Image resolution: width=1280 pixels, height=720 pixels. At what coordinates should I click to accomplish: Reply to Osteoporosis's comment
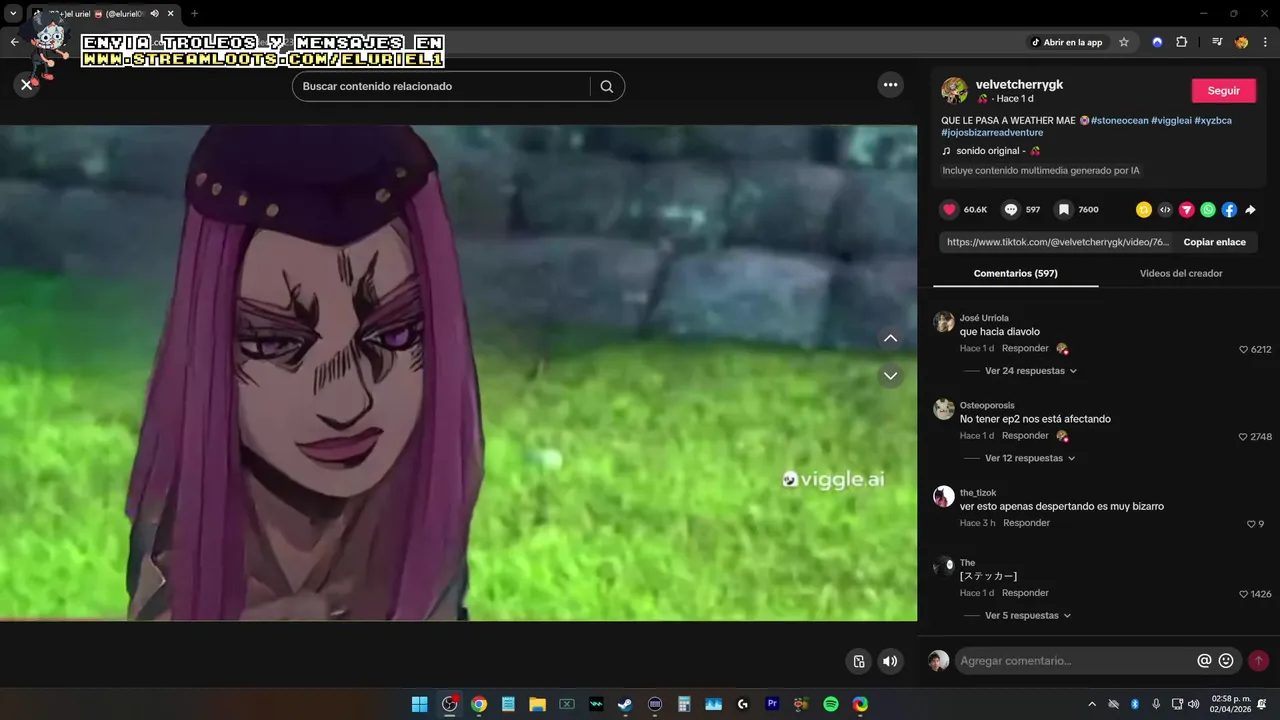tap(1025, 436)
